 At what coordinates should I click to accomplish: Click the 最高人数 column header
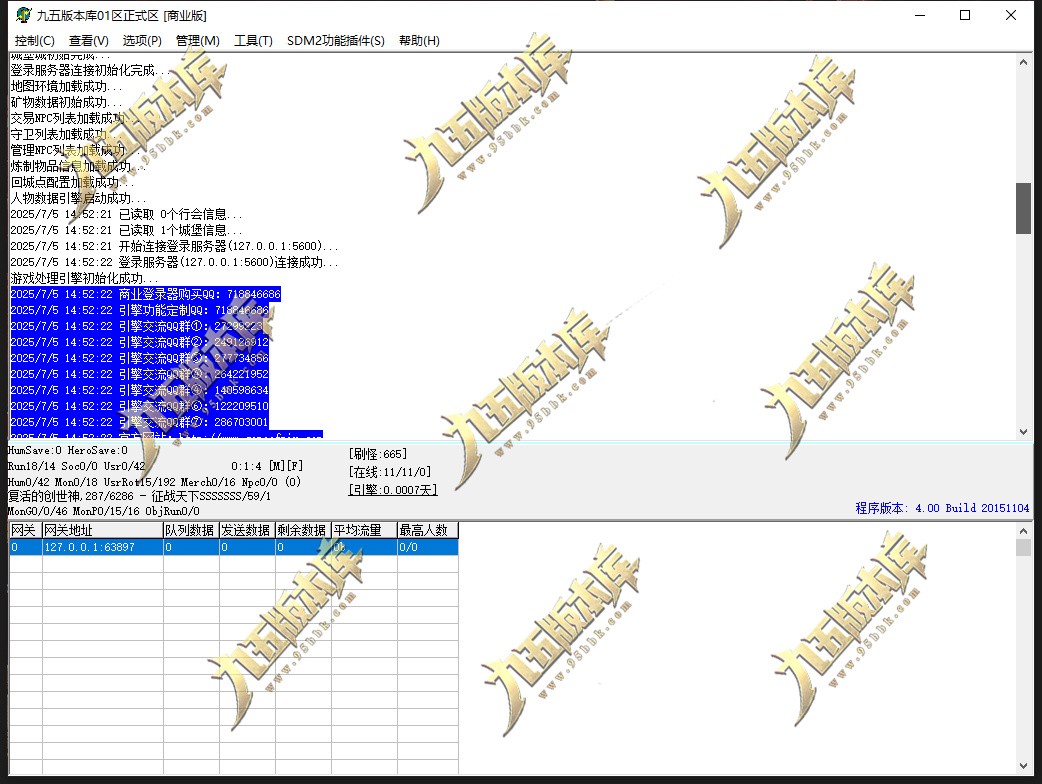427,530
